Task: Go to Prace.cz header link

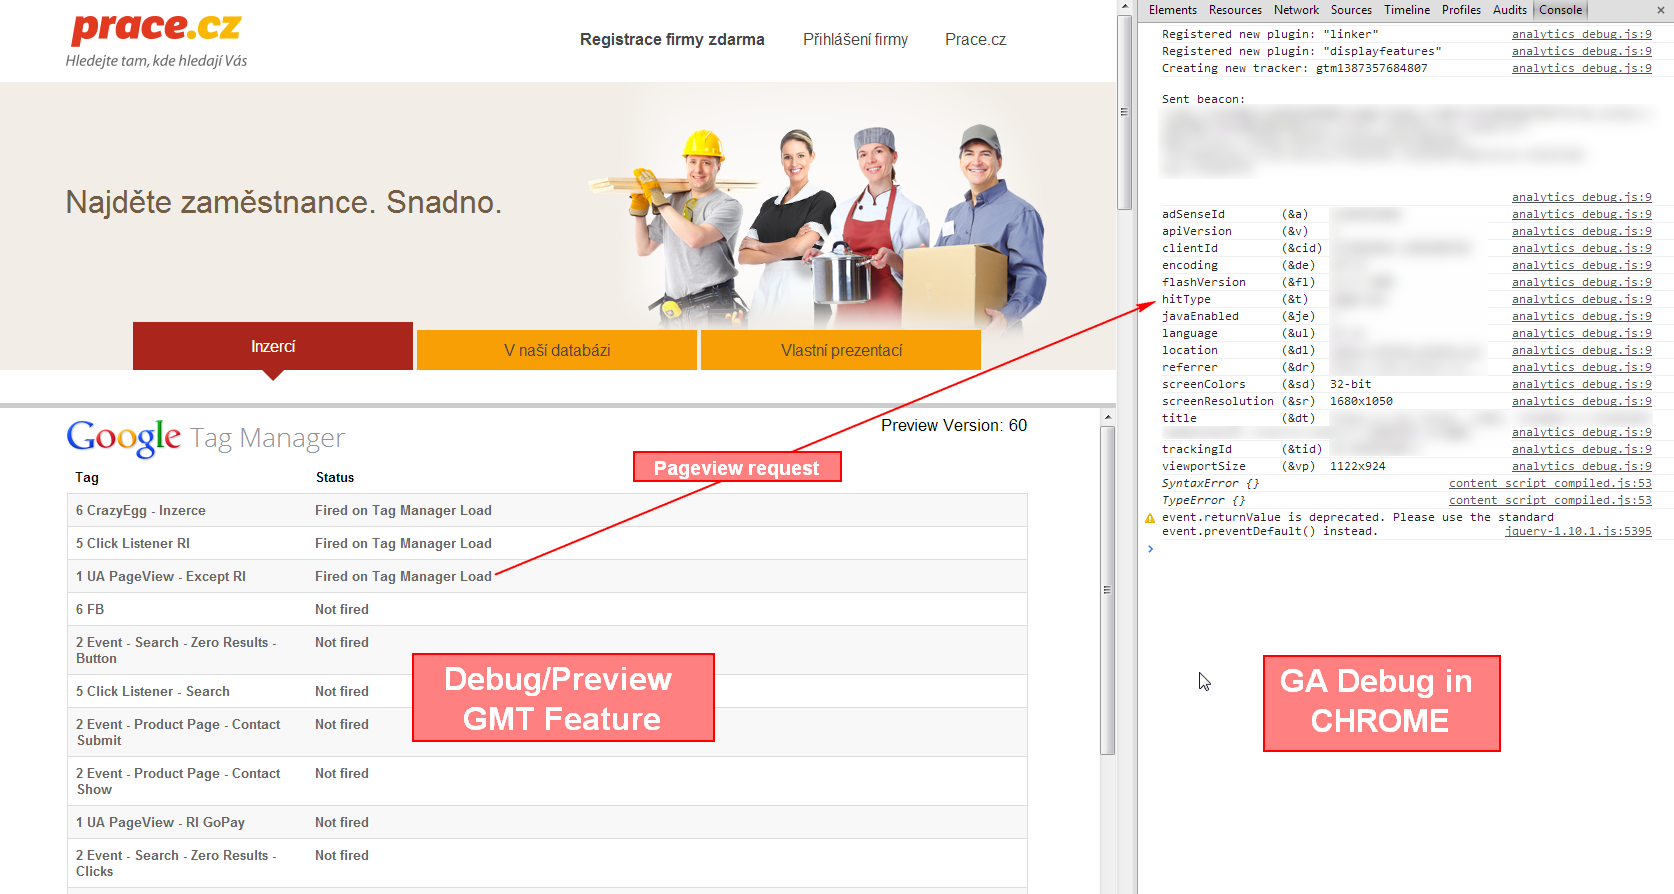Action: pyautogui.click(x=976, y=40)
